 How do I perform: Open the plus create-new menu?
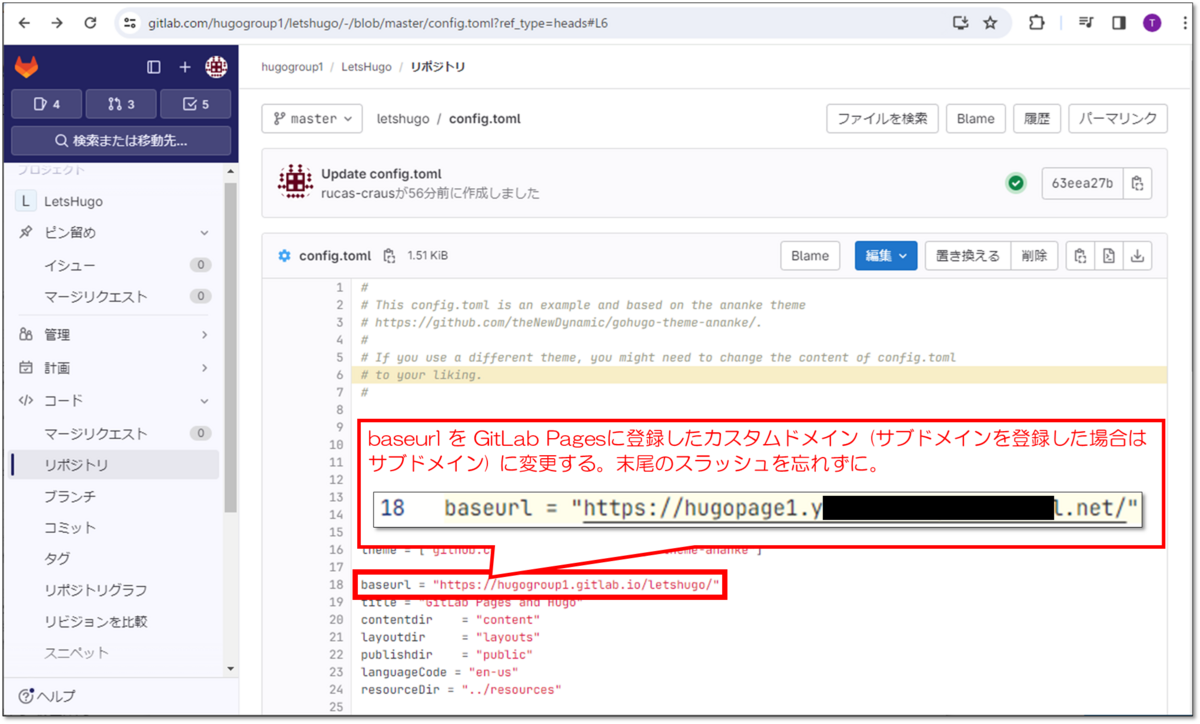click(185, 67)
